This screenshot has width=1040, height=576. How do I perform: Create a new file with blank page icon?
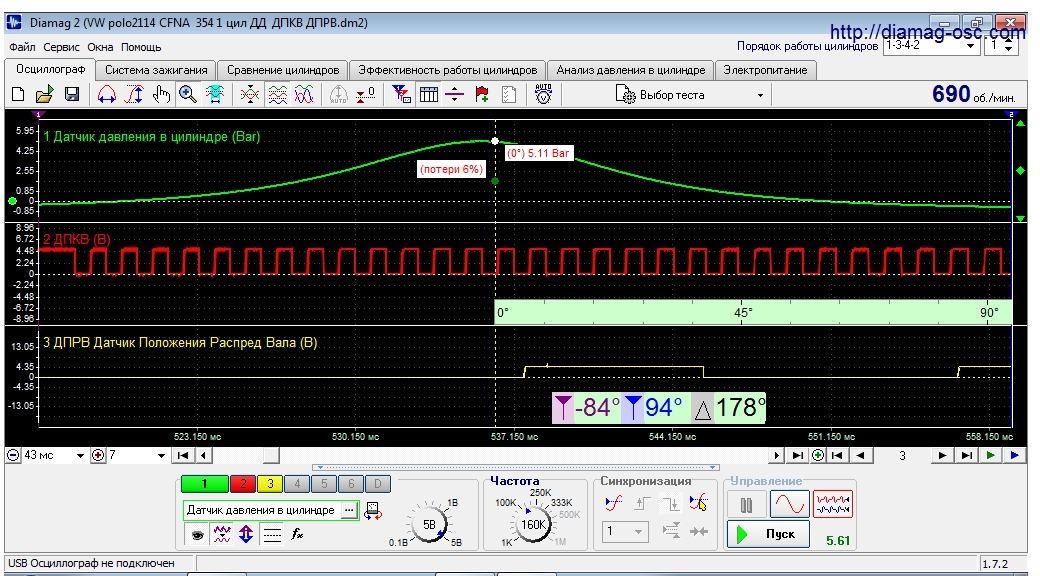[18, 94]
